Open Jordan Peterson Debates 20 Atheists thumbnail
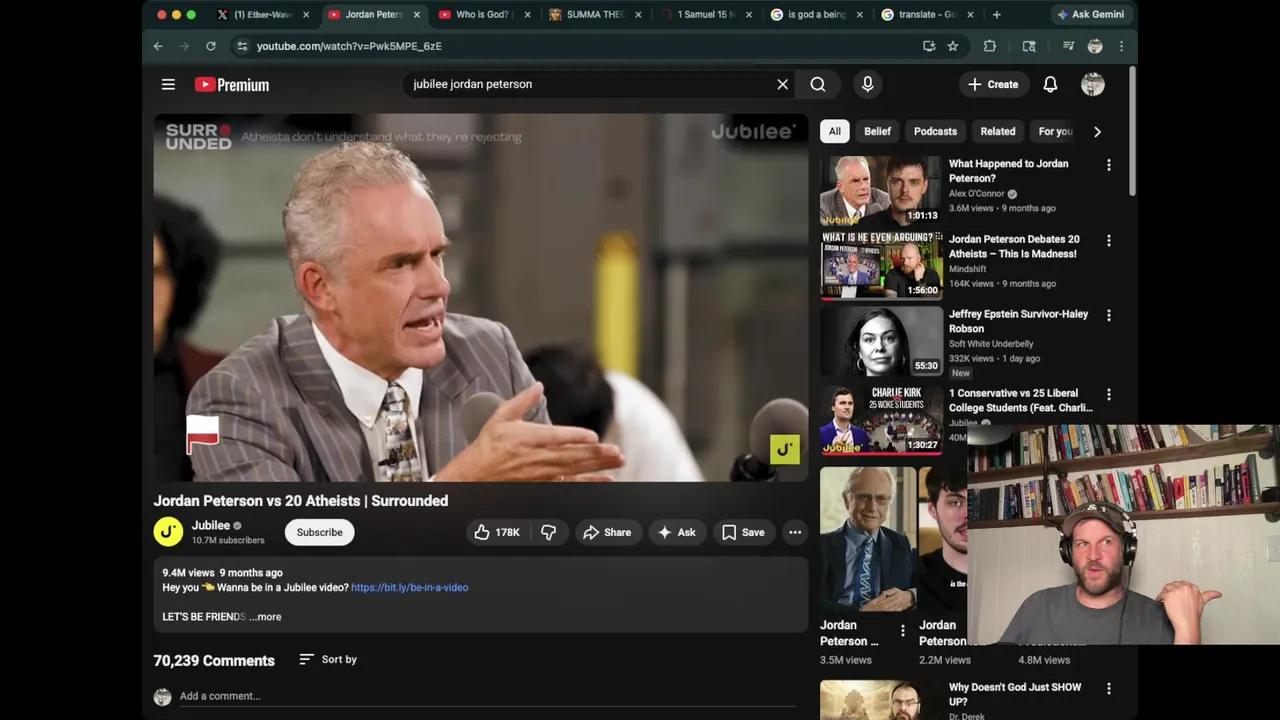Viewport: 1280px width, 720px height. coord(881,265)
